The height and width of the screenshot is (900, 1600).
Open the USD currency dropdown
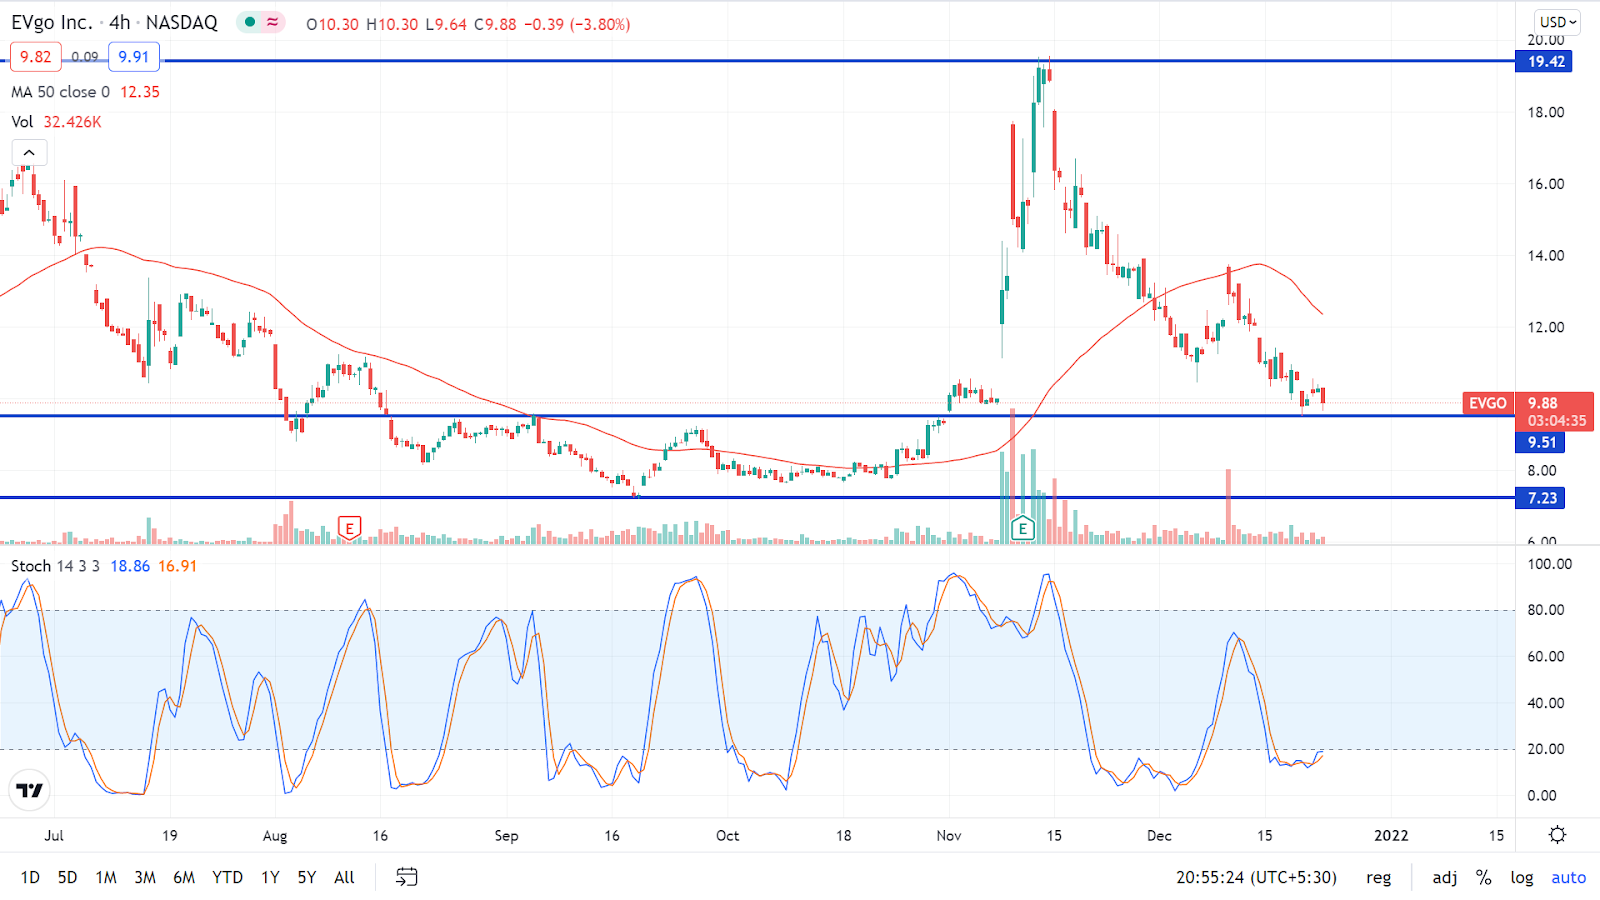point(1558,22)
